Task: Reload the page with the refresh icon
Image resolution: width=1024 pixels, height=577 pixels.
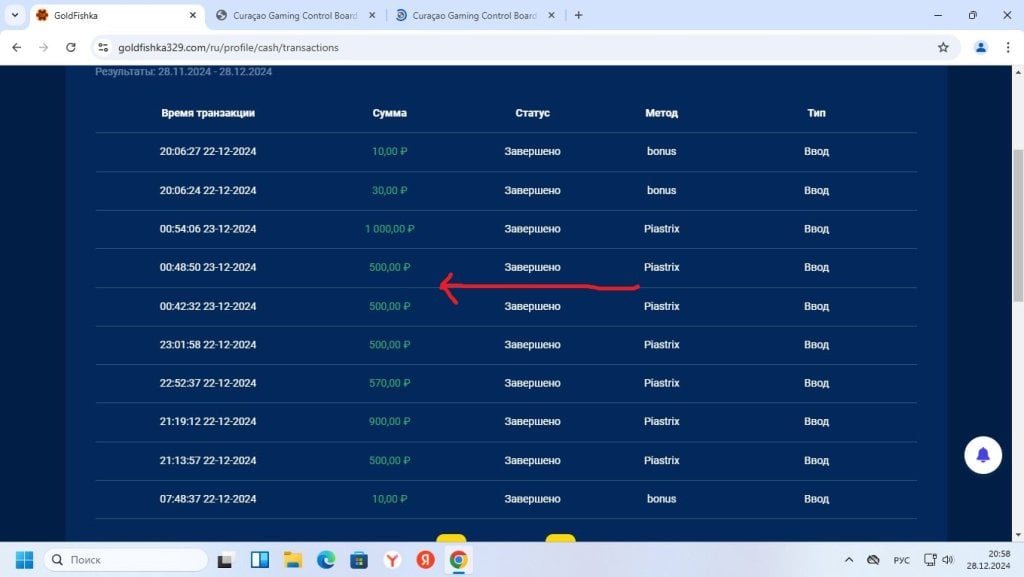Action: point(71,47)
